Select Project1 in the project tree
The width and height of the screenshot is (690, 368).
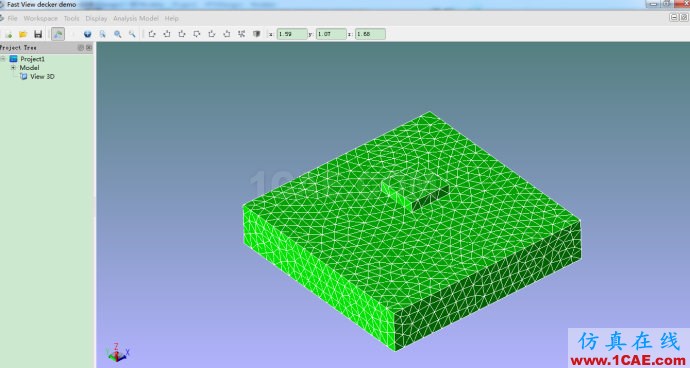point(33,59)
